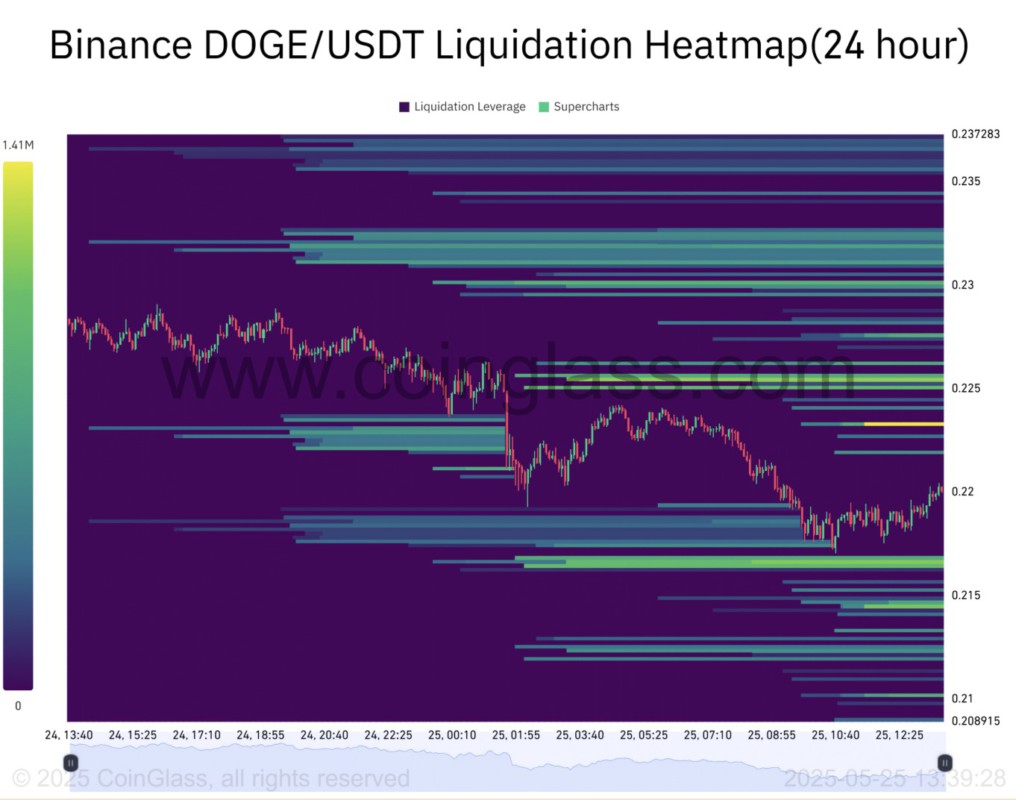
Task: Click the vertical color scale gradient bar
Action: point(17,425)
